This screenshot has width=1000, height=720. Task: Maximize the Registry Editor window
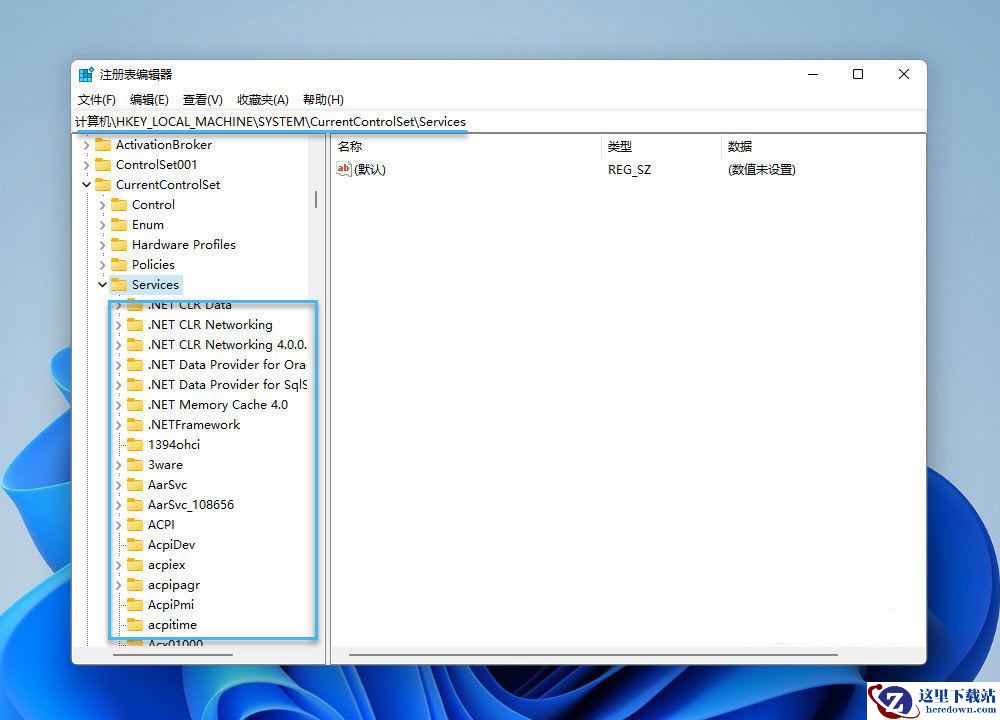(x=858, y=75)
